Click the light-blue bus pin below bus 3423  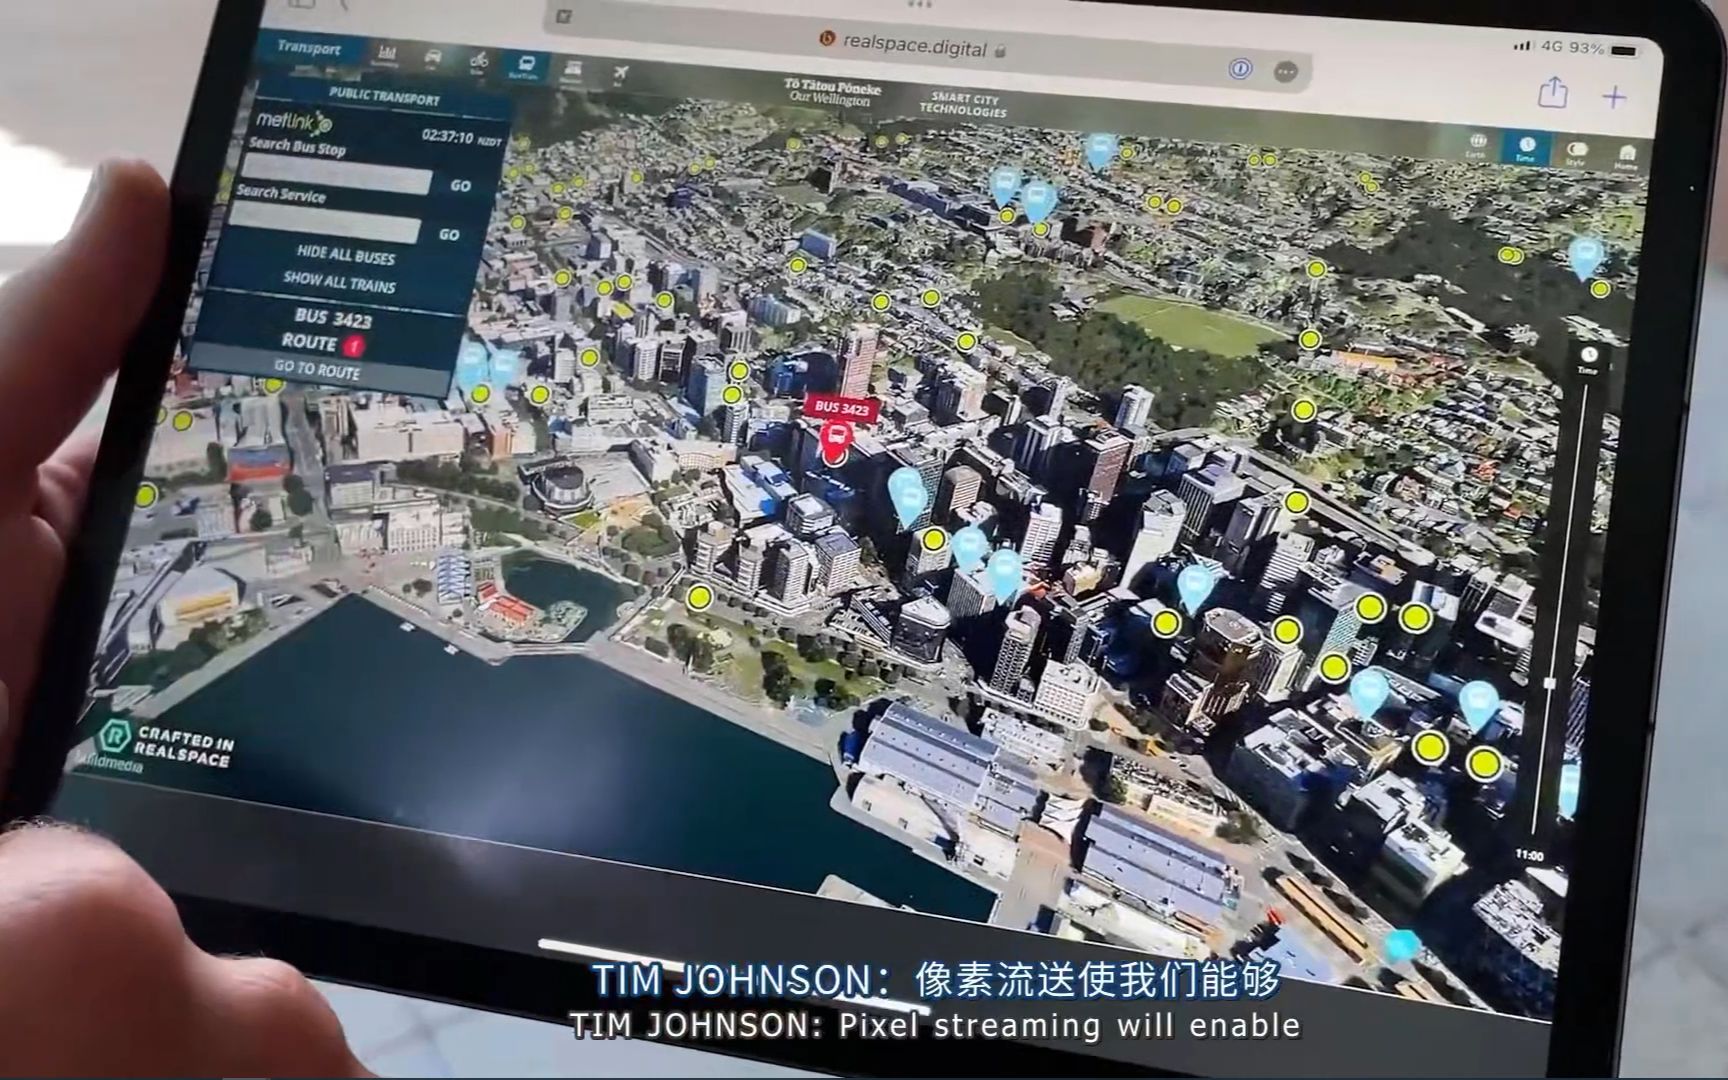tap(907, 497)
